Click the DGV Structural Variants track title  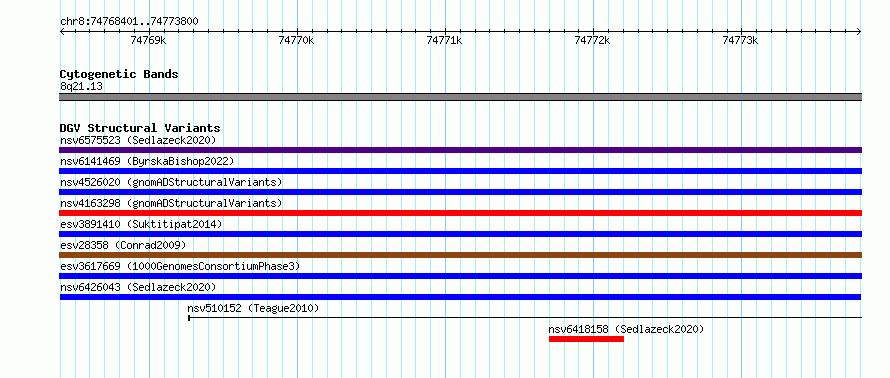point(140,128)
